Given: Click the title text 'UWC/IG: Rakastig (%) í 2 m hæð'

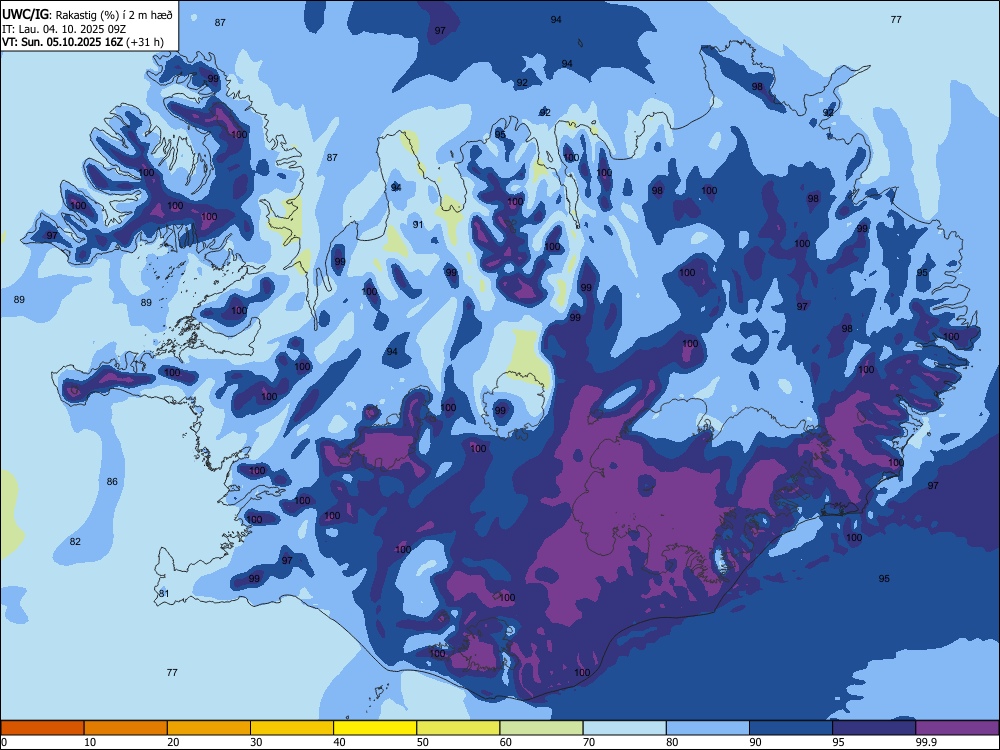Looking at the screenshot, I should (x=87, y=15).
